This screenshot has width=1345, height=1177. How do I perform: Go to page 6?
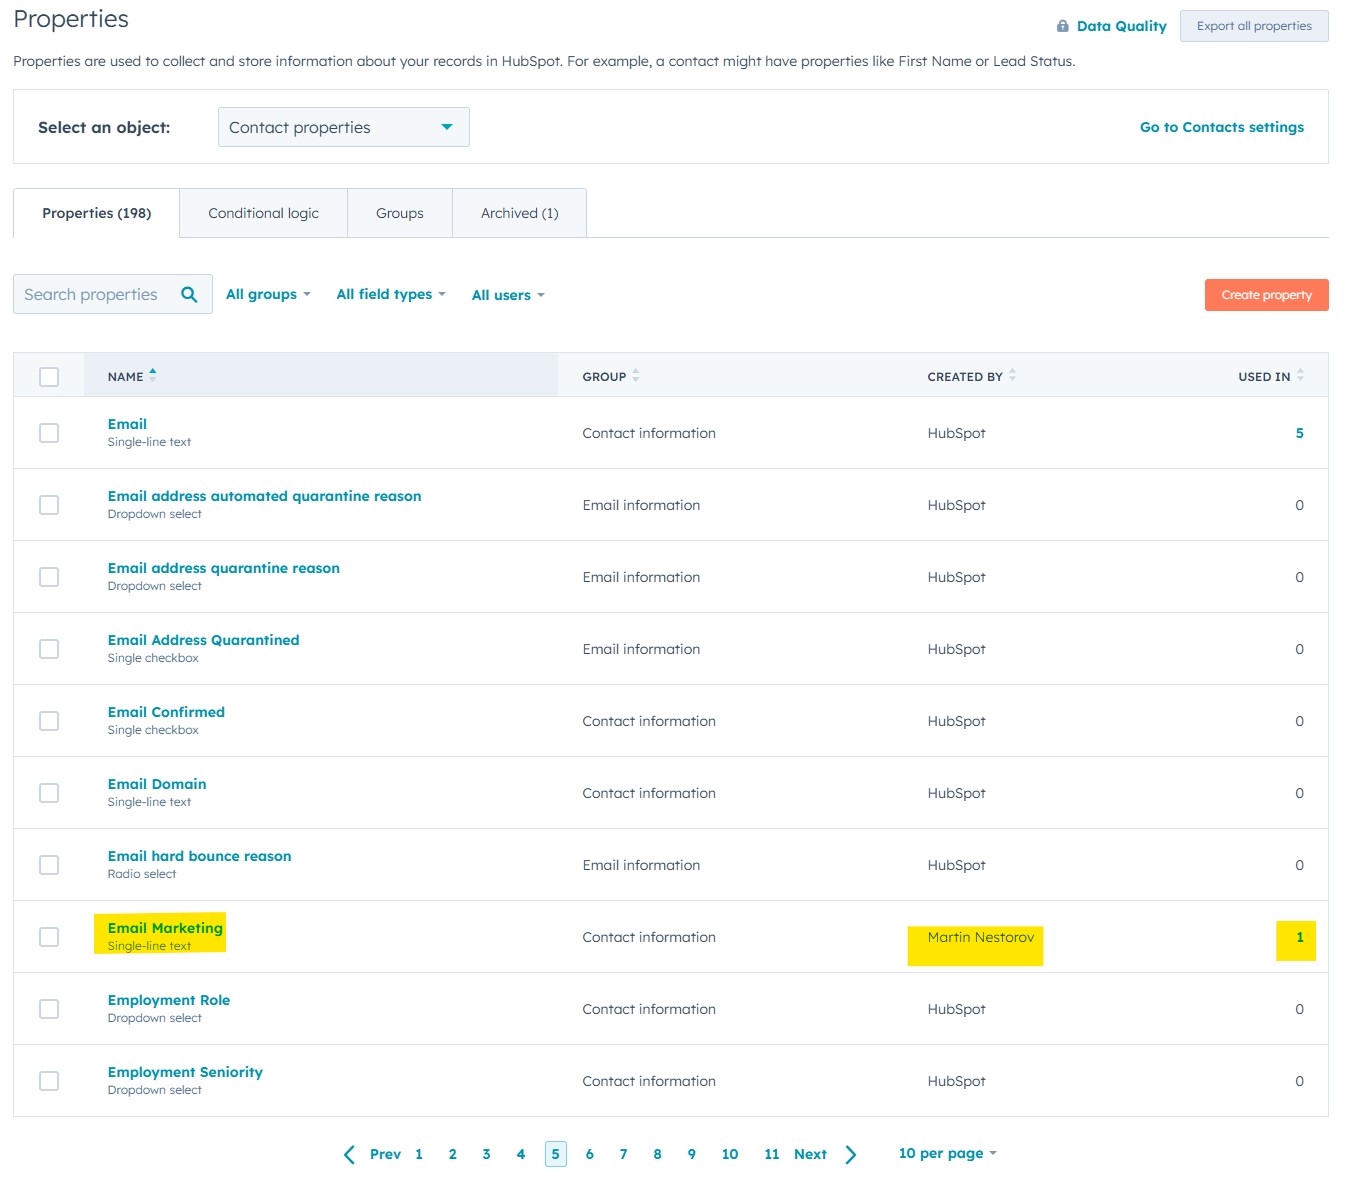(x=589, y=1154)
